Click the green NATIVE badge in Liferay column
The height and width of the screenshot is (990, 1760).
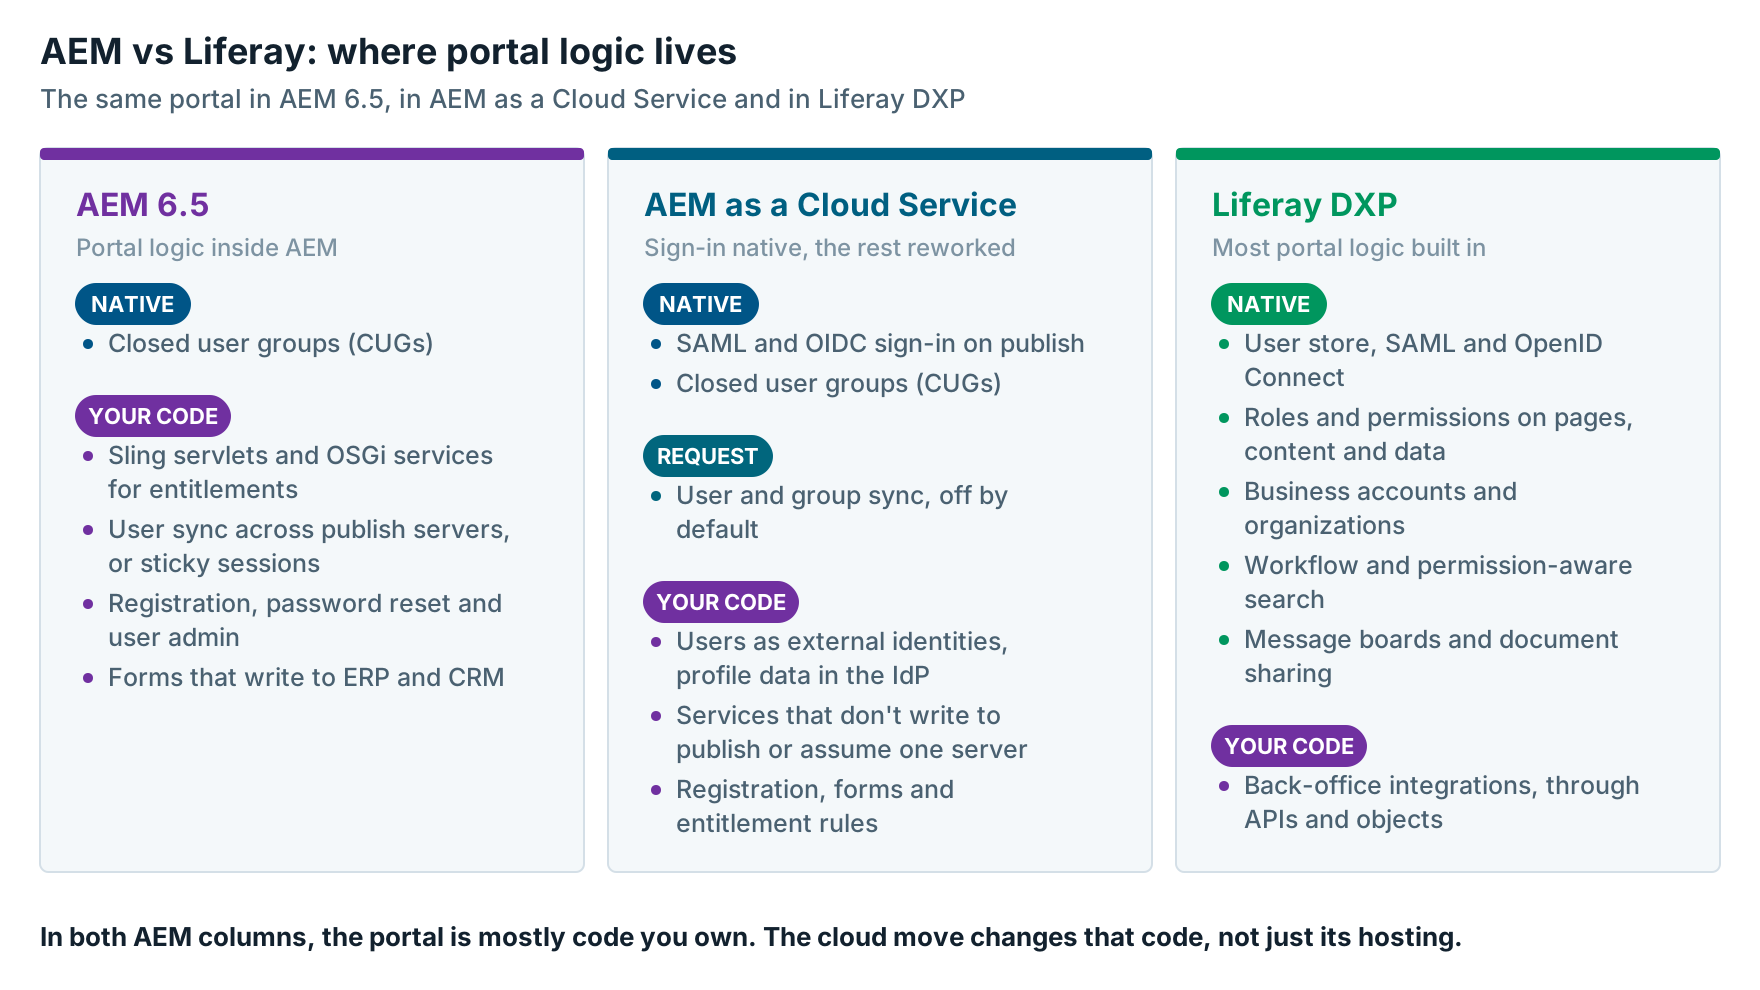[1269, 304]
